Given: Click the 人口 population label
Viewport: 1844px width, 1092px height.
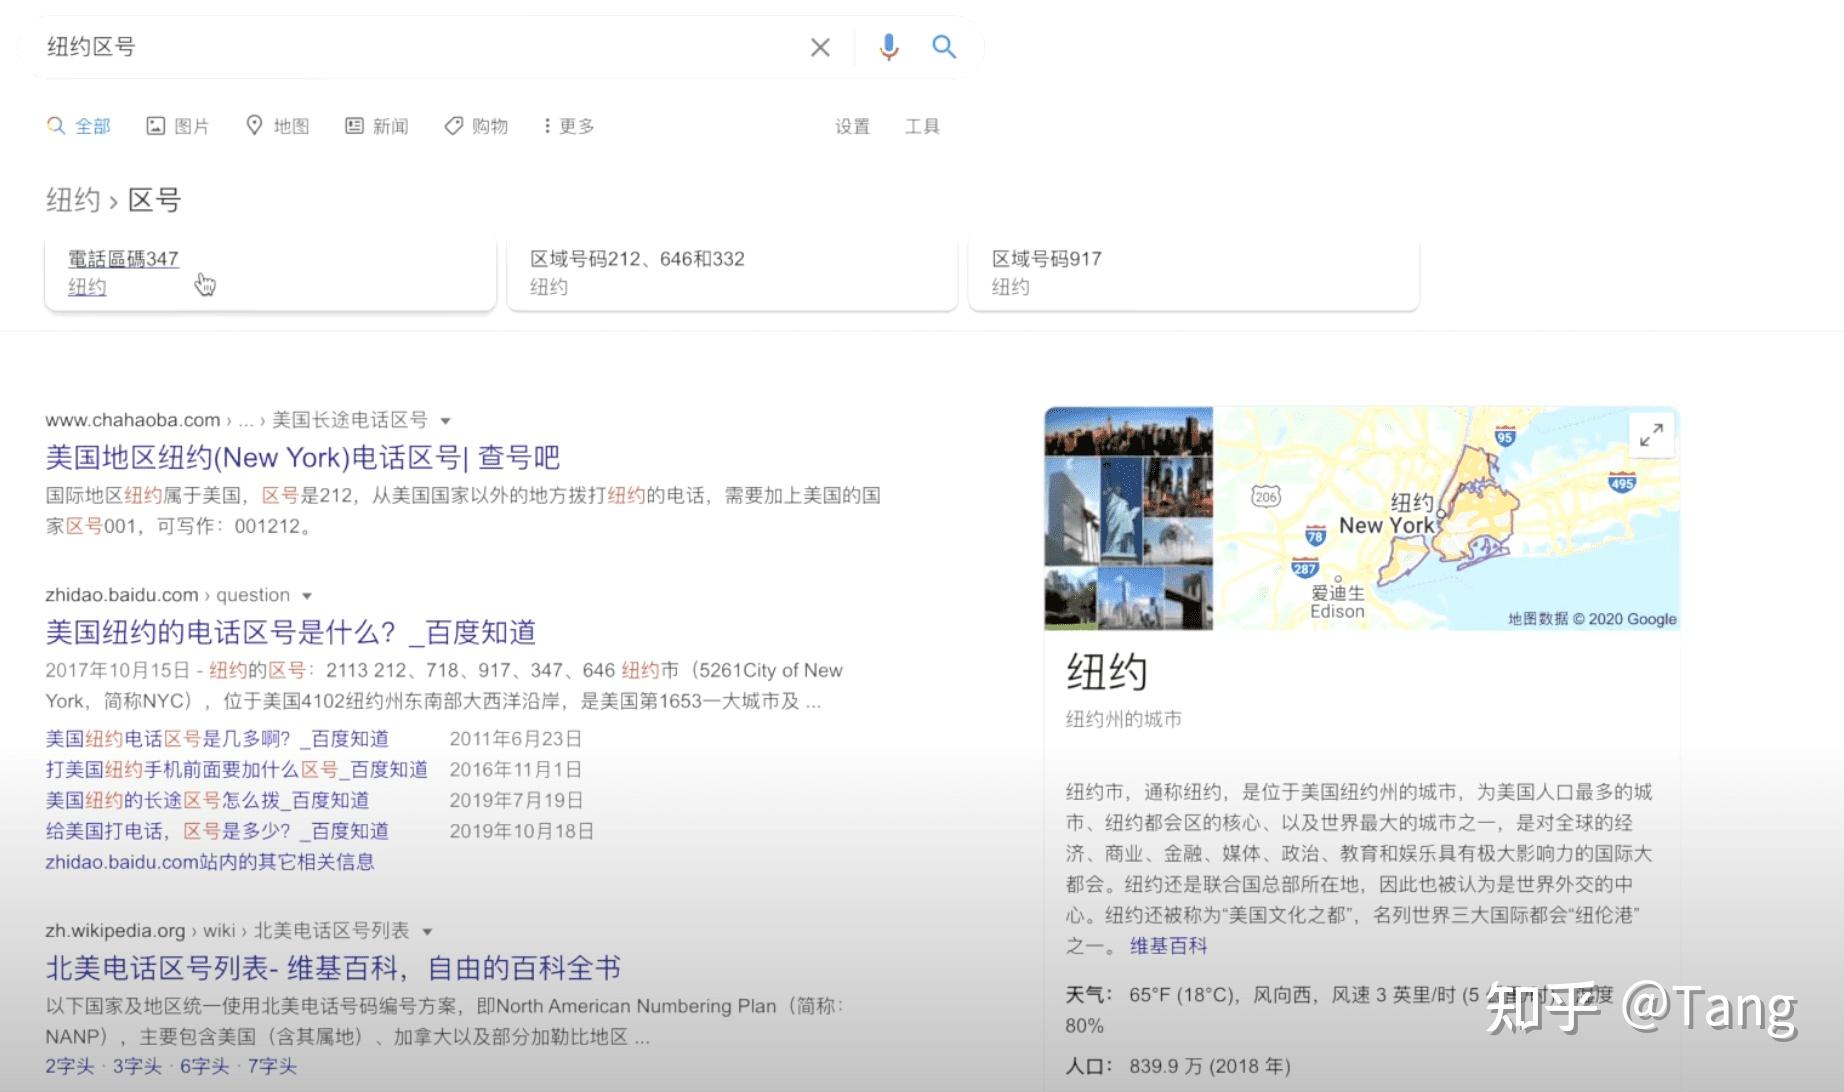Looking at the screenshot, I should click(1089, 1066).
